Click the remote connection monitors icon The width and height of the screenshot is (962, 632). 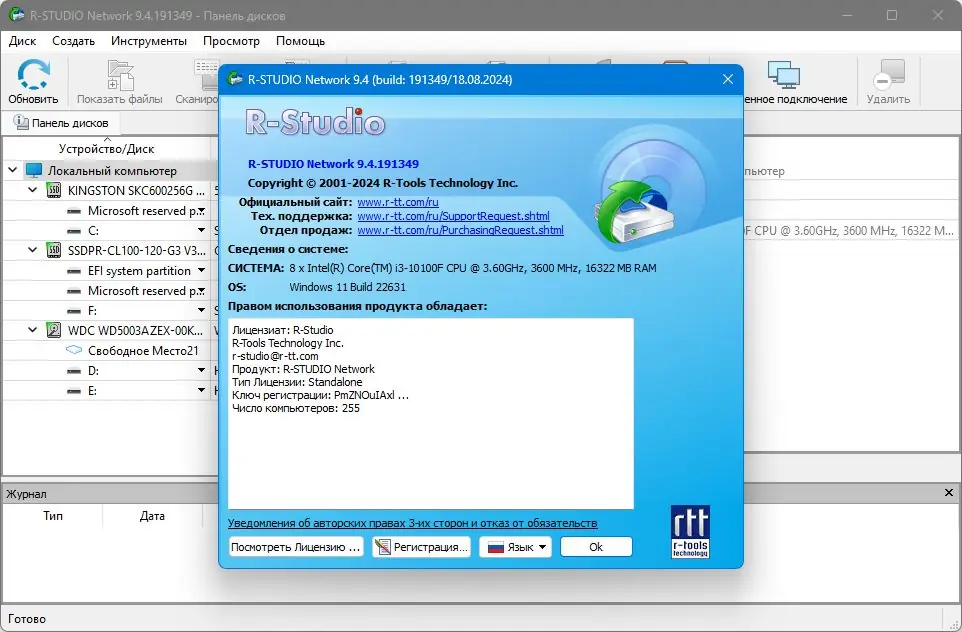coord(783,74)
